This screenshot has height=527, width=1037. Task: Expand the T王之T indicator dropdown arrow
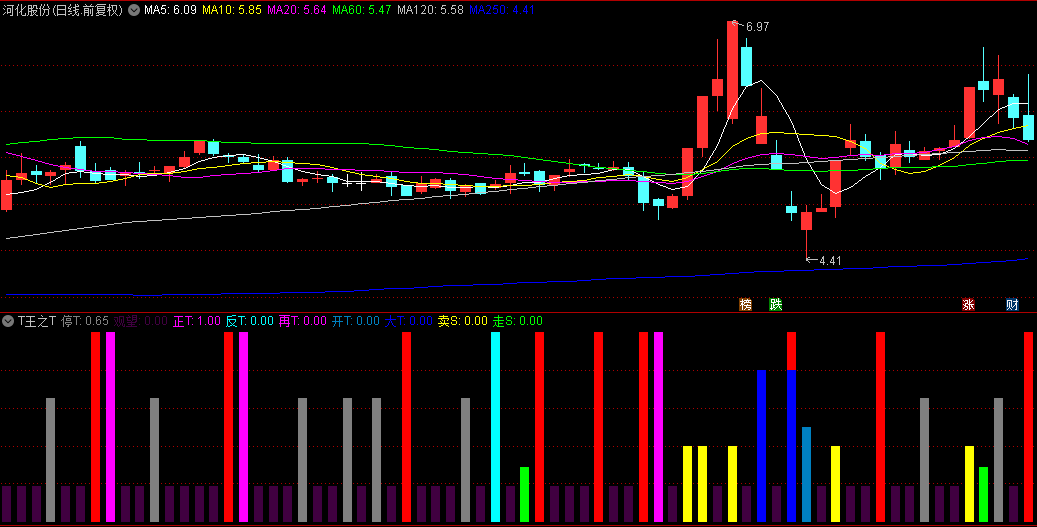pyautogui.click(x=8, y=321)
